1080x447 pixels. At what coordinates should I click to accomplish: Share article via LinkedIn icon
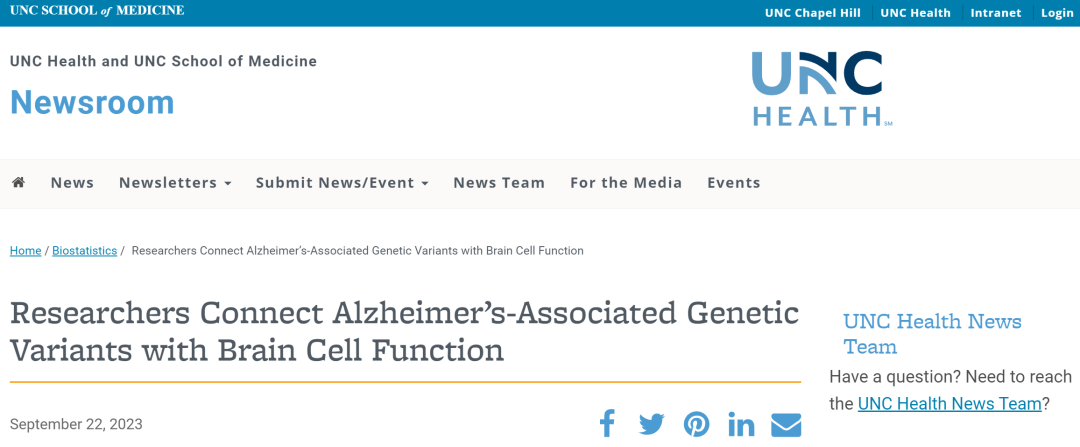tap(741, 424)
